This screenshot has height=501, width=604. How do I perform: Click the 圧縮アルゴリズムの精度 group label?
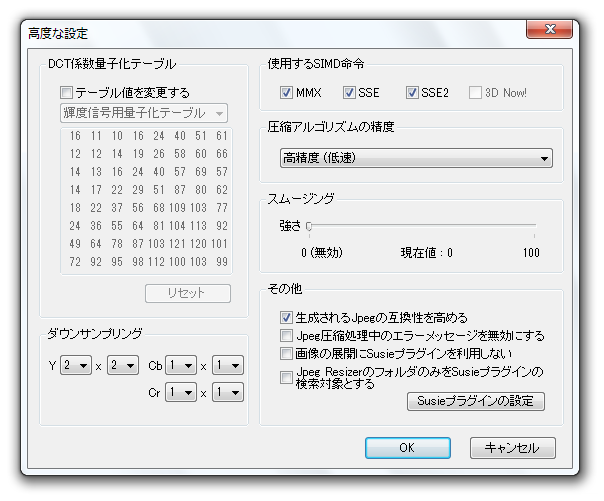coord(331,127)
